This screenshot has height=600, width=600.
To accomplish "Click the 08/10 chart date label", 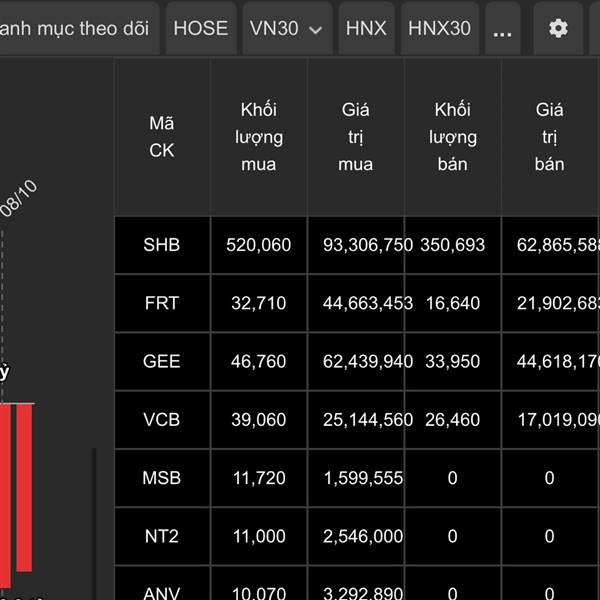I will coord(19,198).
